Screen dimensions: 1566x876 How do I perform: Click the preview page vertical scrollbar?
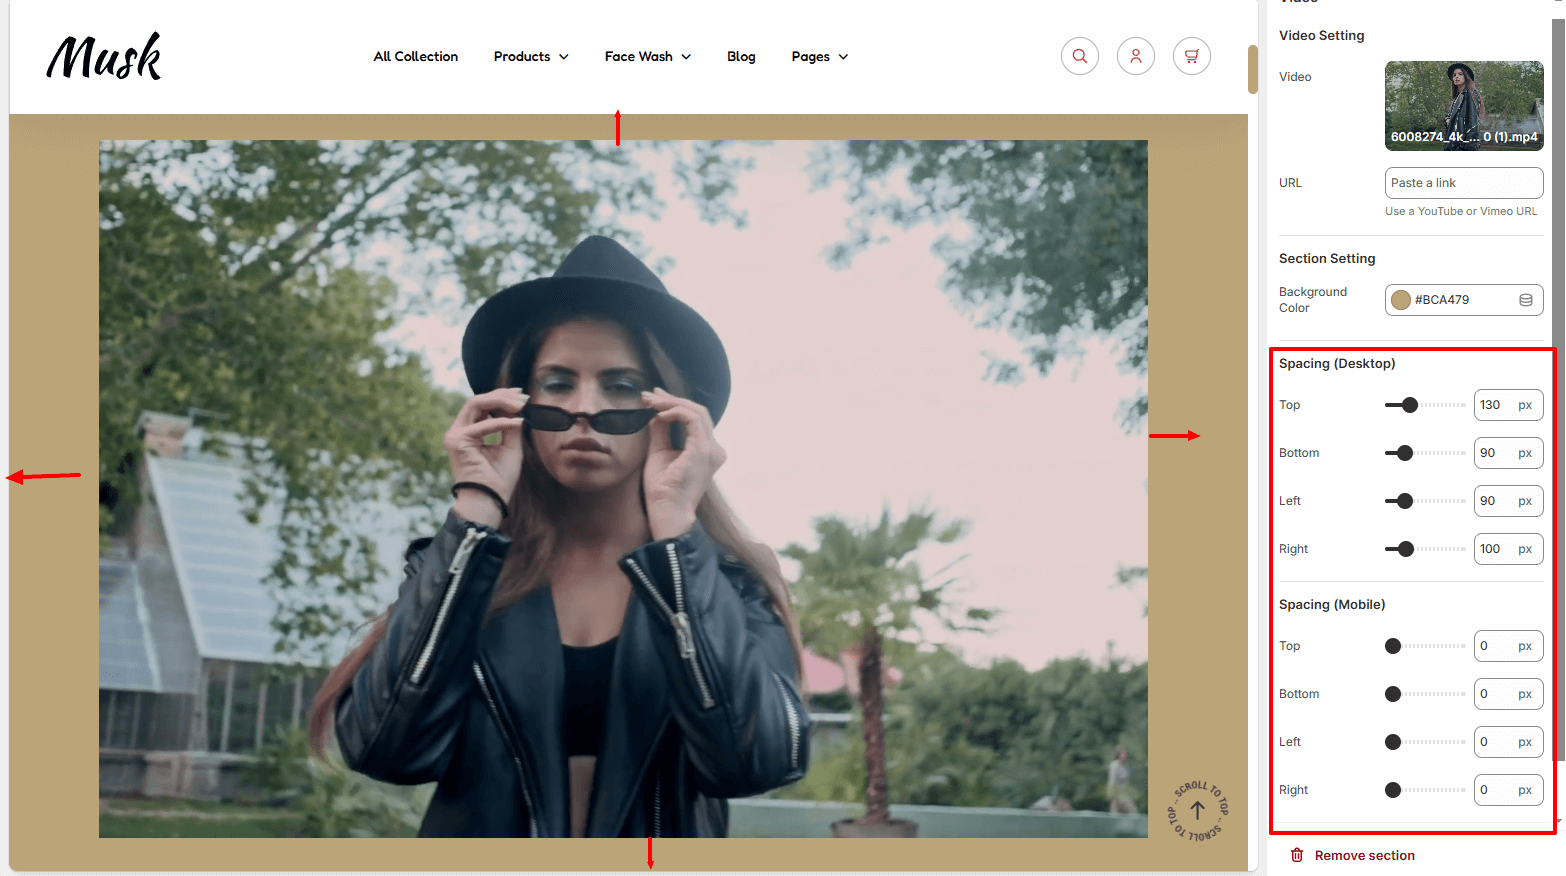point(1253,69)
